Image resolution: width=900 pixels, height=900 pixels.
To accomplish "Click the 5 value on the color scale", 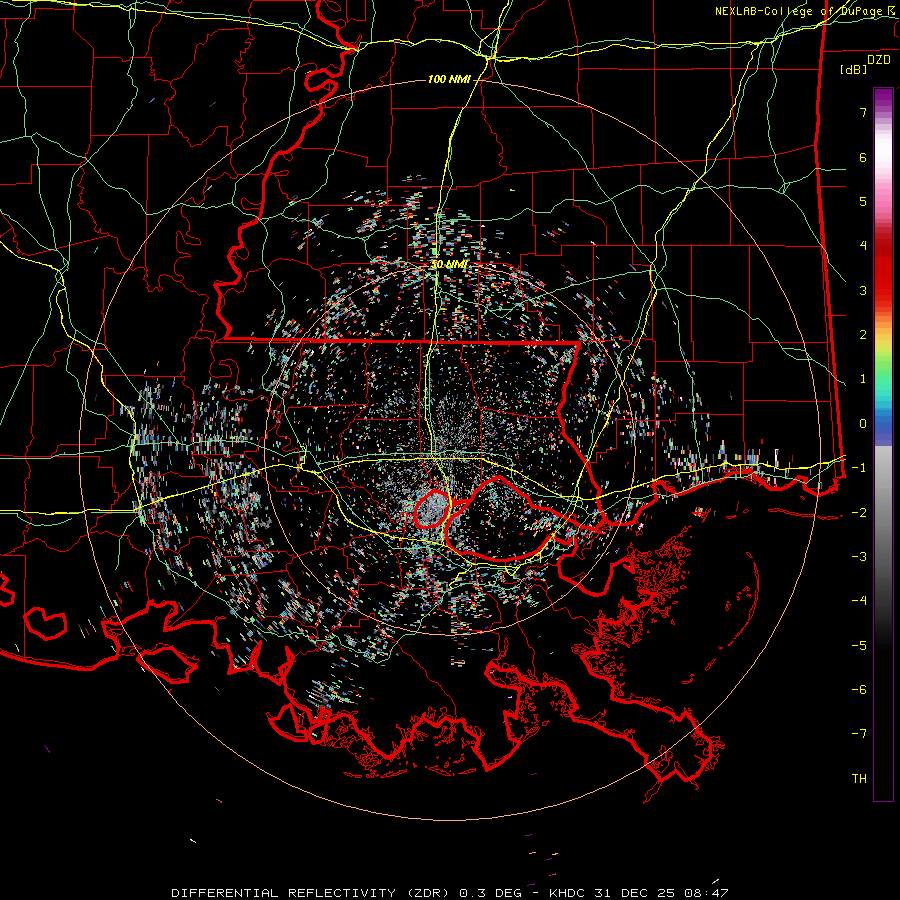I will click(x=863, y=201).
